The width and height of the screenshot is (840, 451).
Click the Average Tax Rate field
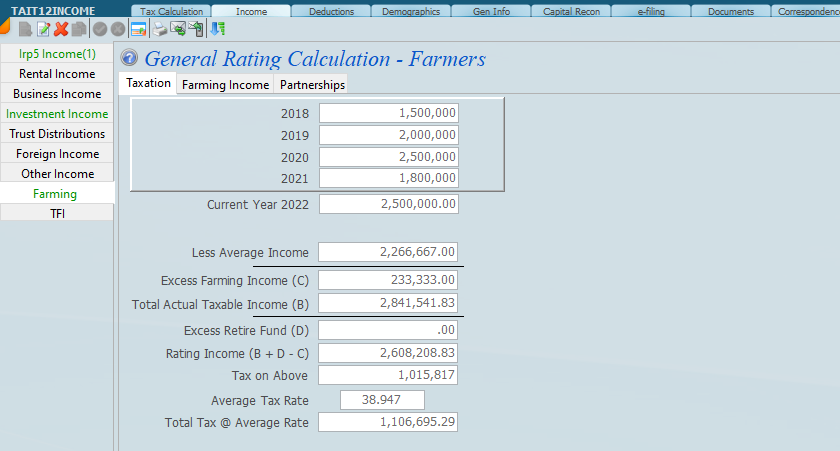tap(382, 400)
